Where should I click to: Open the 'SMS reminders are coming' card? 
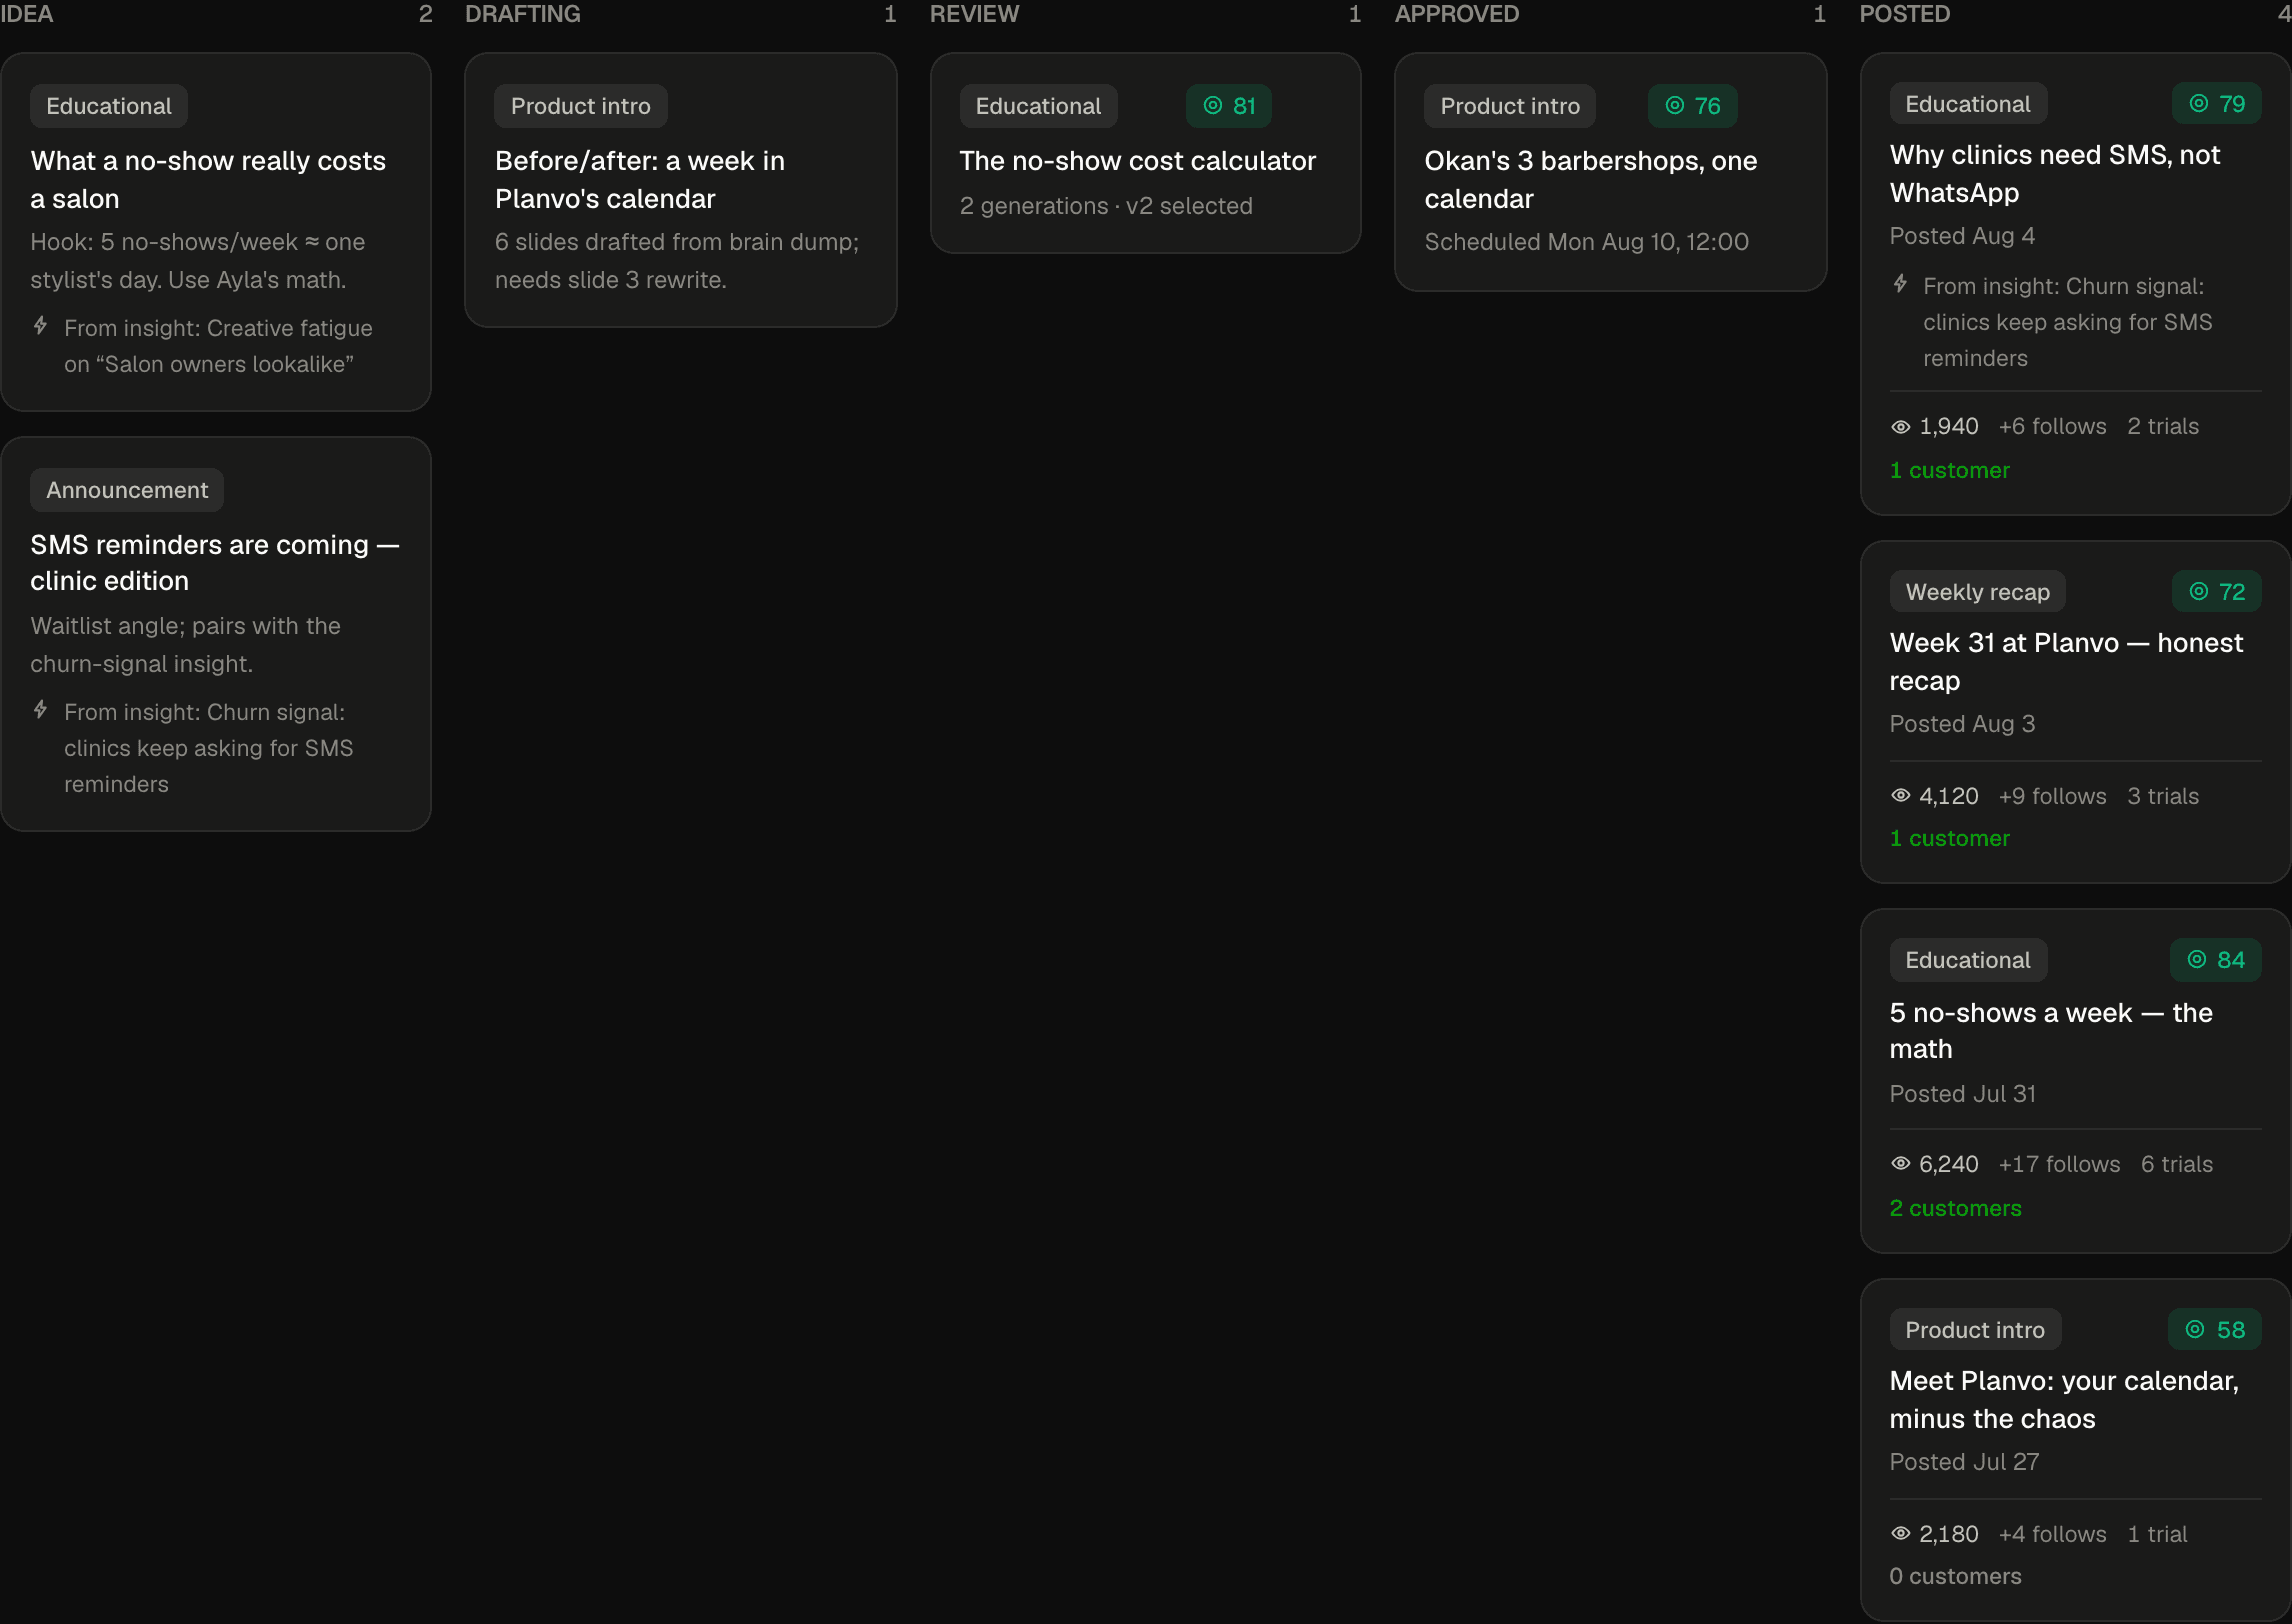tap(216, 634)
